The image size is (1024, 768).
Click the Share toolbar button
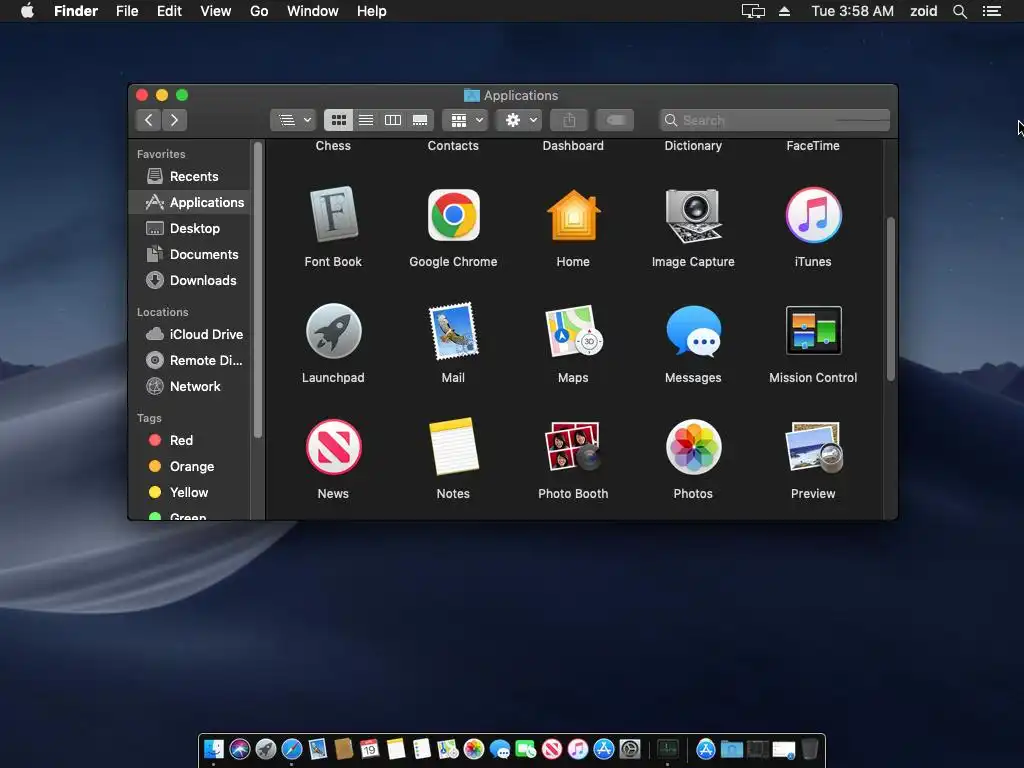[569, 120]
